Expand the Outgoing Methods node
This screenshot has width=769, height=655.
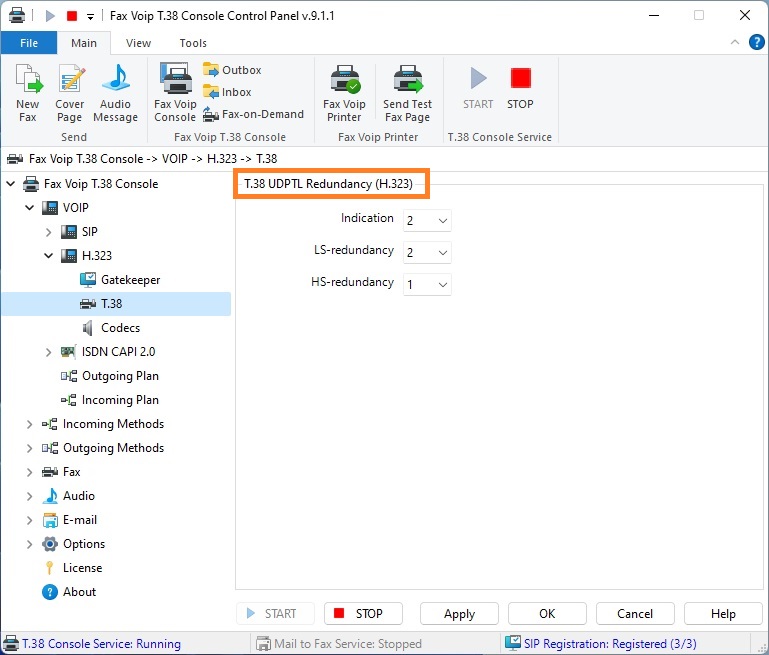(30, 448)
